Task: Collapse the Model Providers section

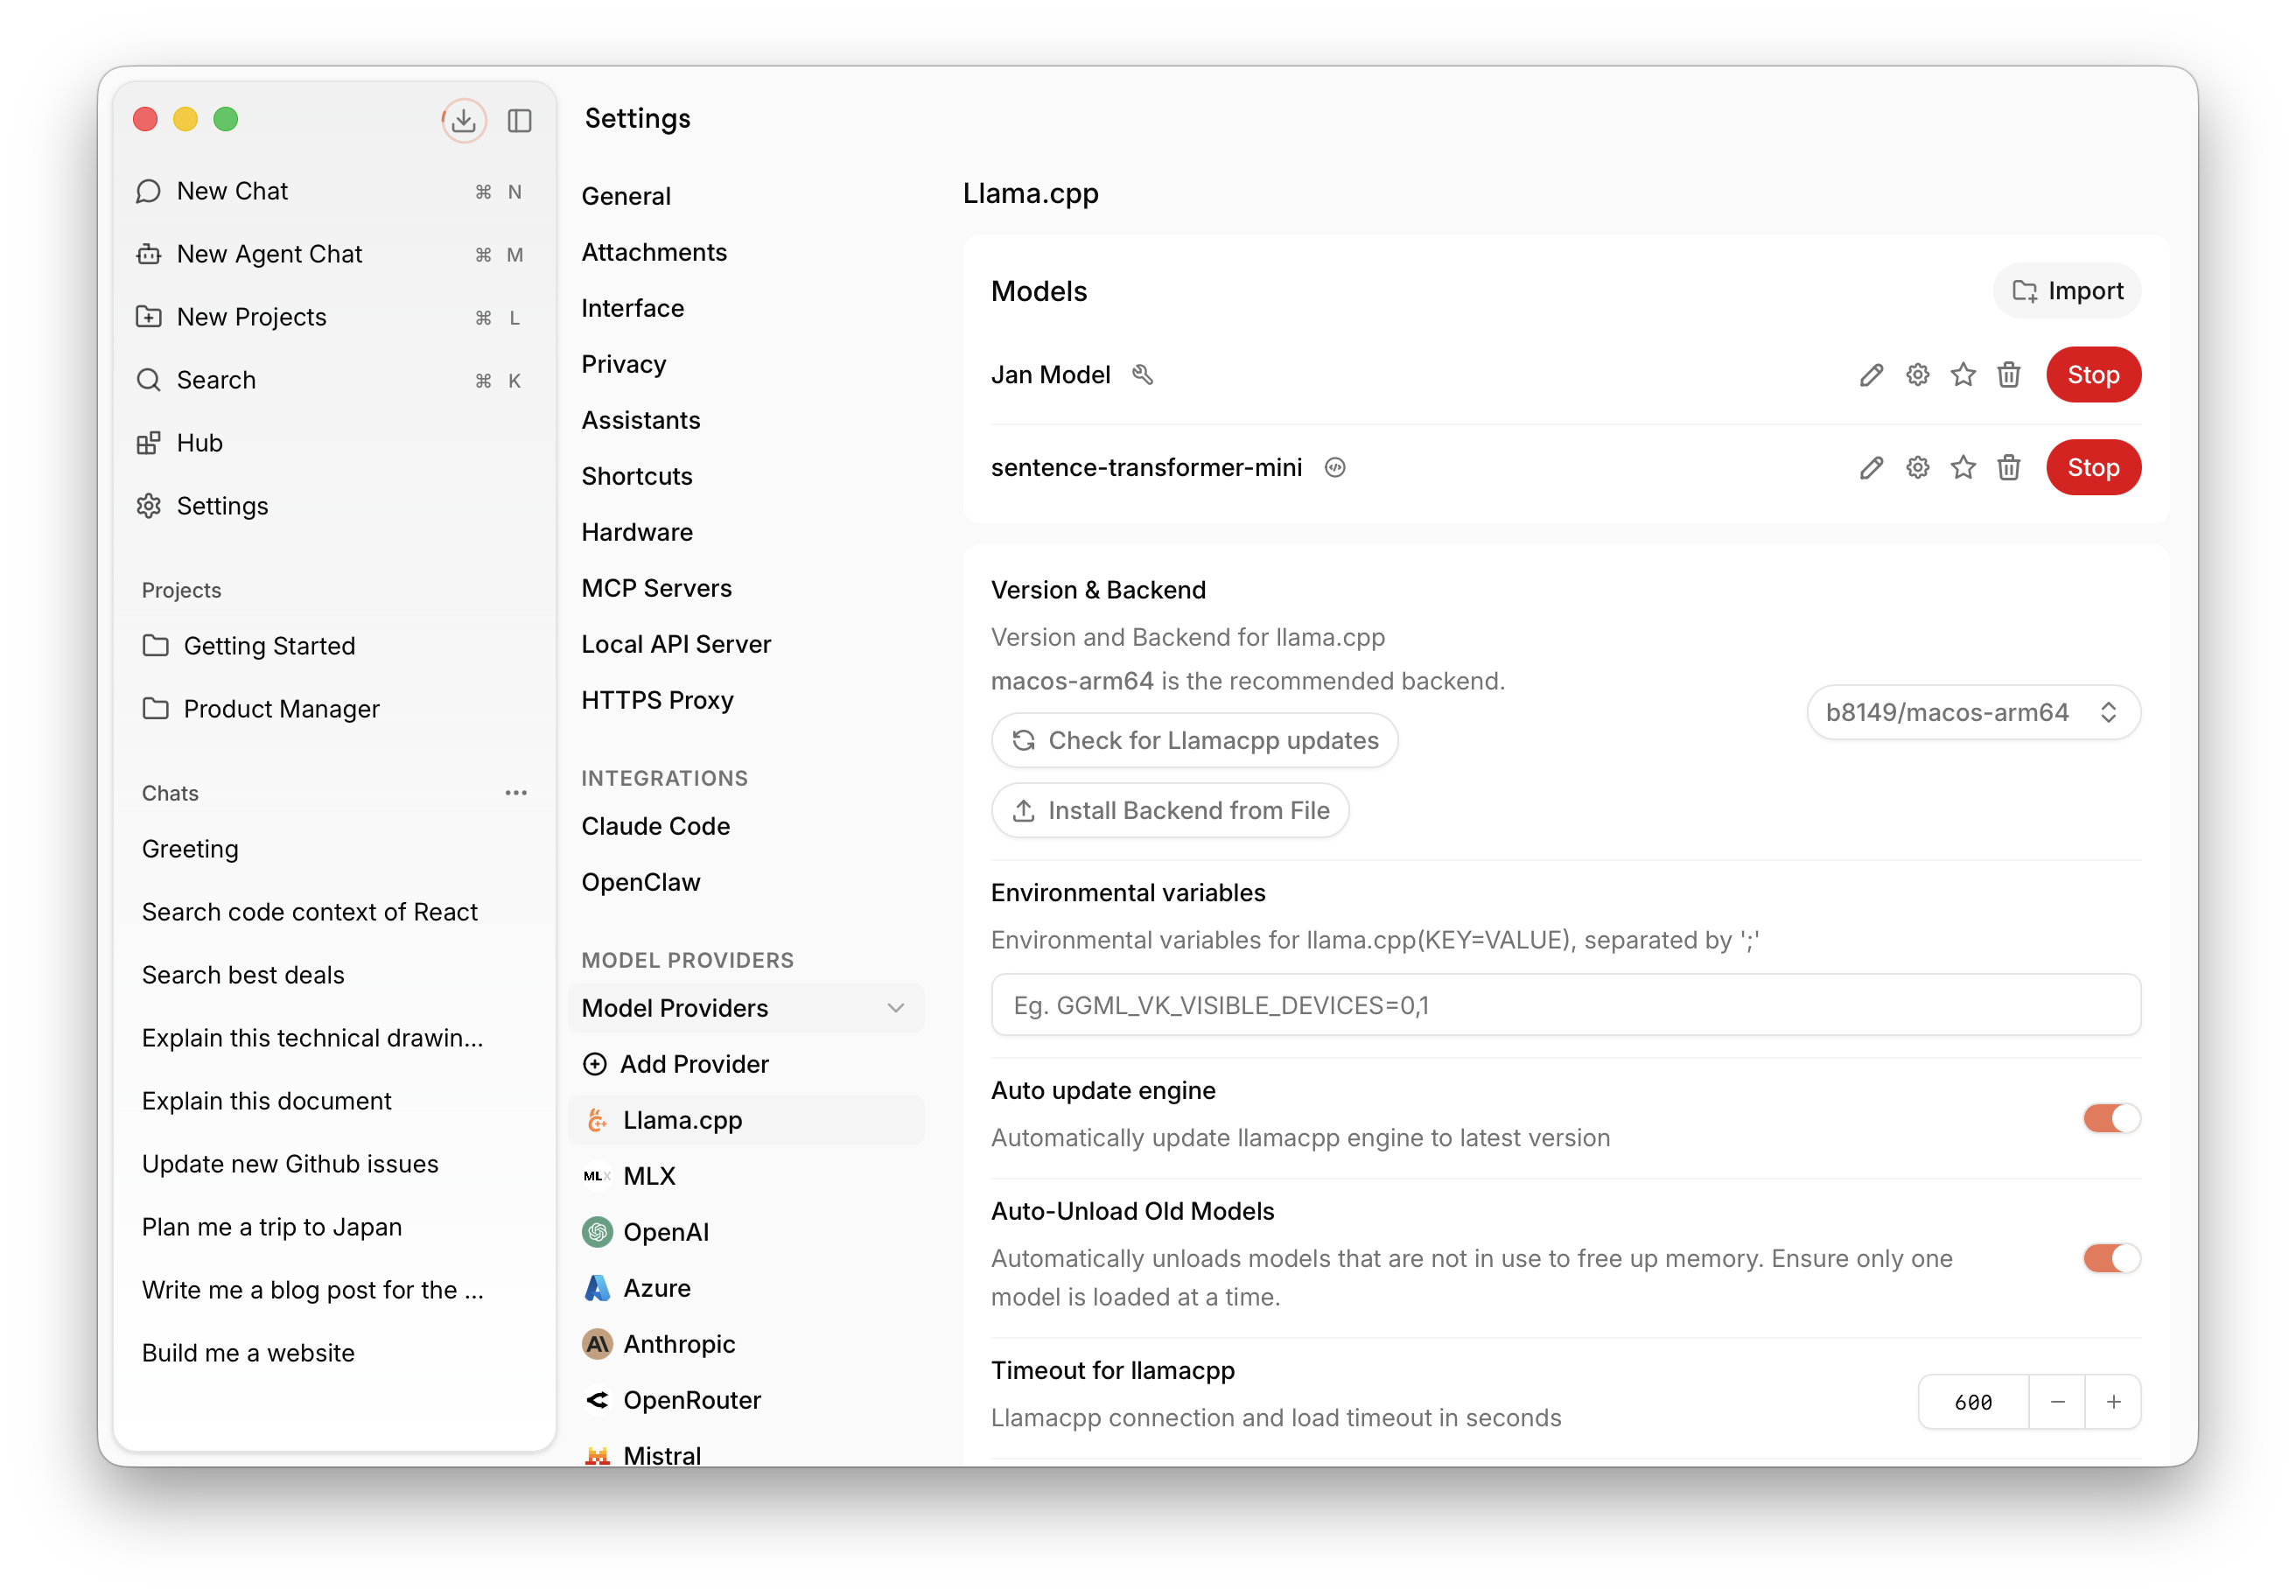Action: point(895,1008)
